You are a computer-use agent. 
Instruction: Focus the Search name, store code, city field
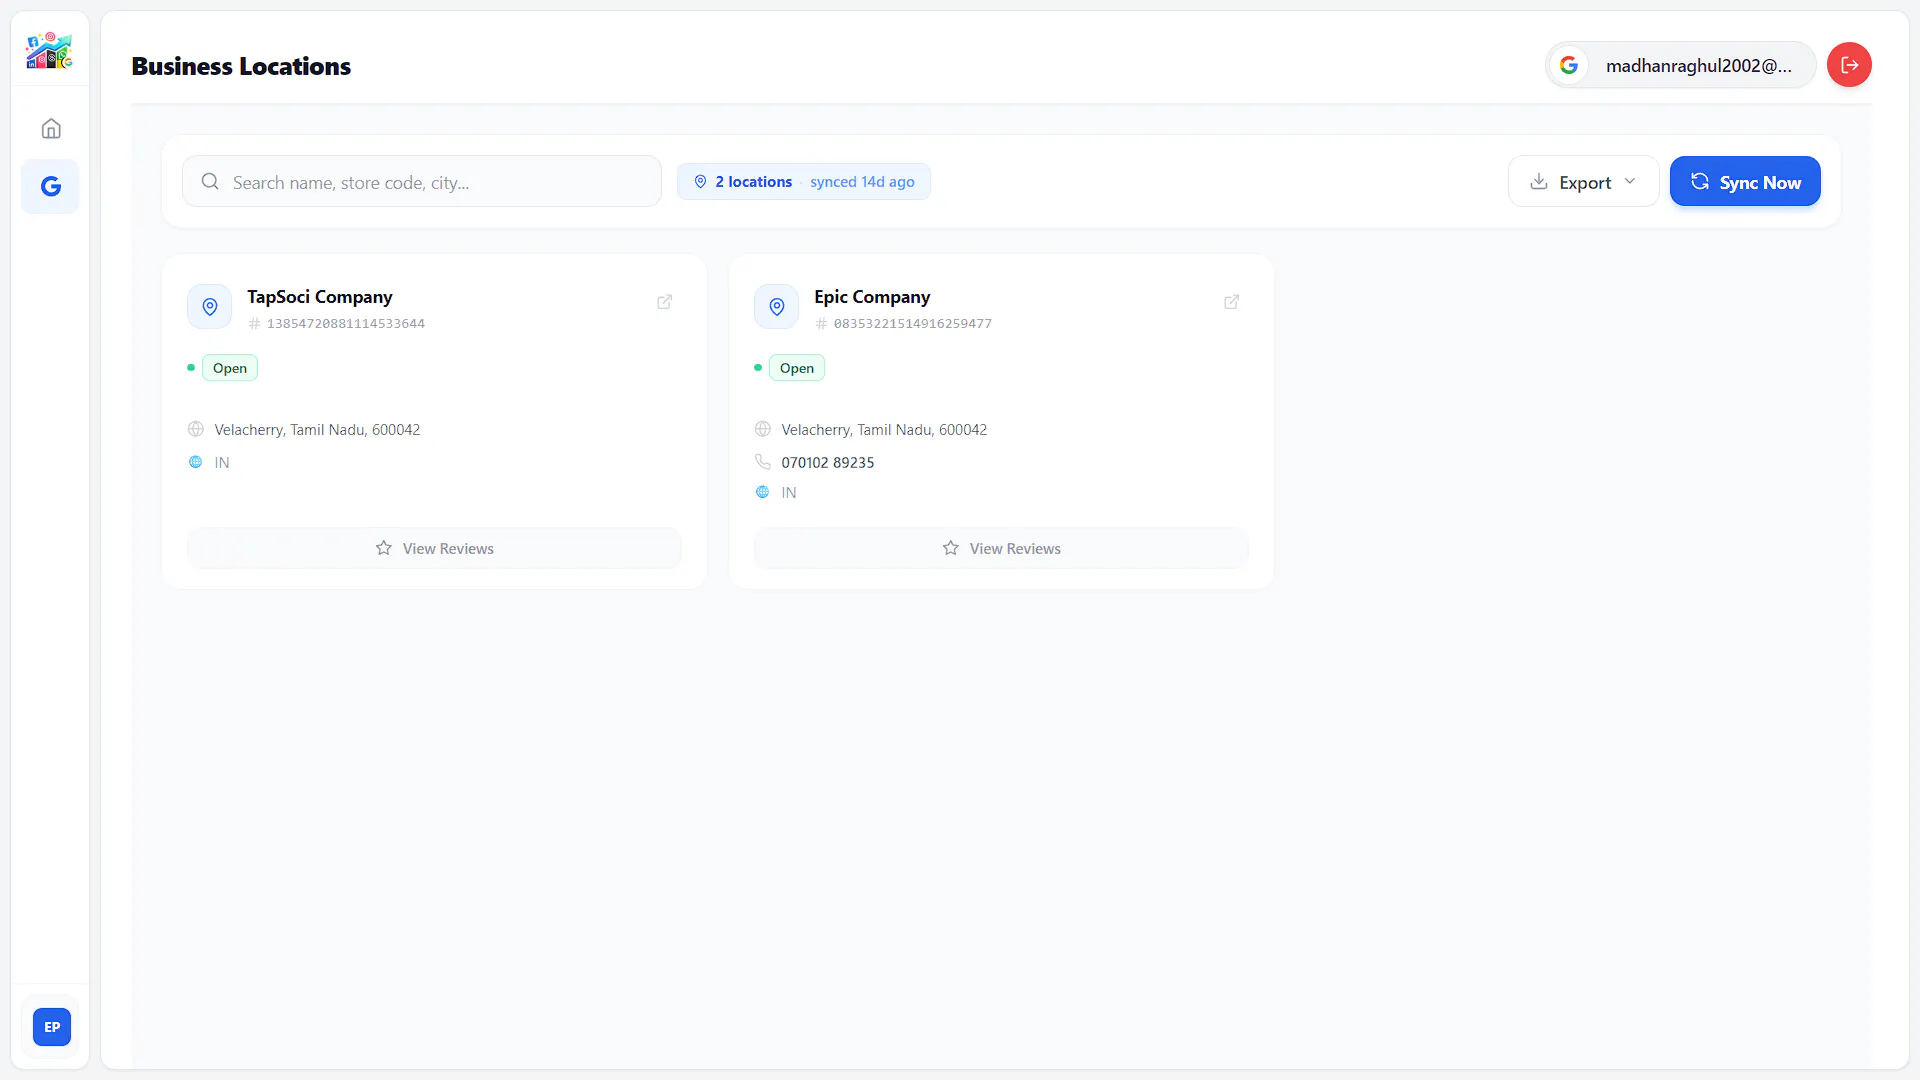click(422, 182)
